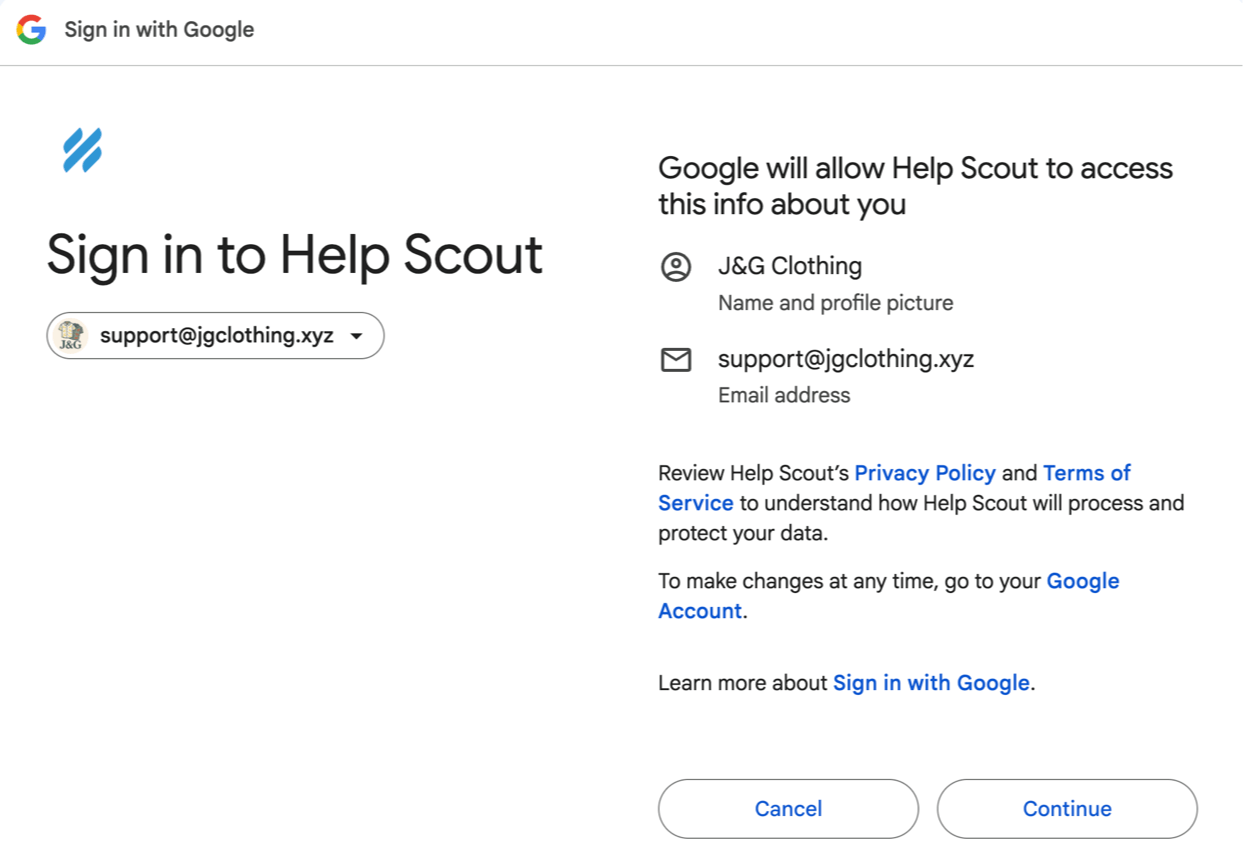This screenshot has width=1243, height=866.
Task: Cancel the Help Scout sign-in
Action: [788, 809]
